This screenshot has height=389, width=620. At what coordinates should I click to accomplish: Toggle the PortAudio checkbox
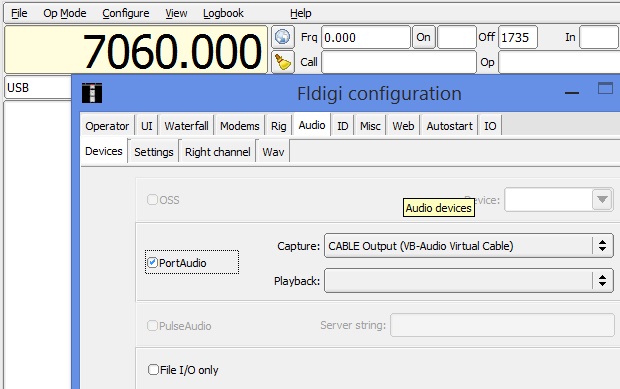coord(152,262)
